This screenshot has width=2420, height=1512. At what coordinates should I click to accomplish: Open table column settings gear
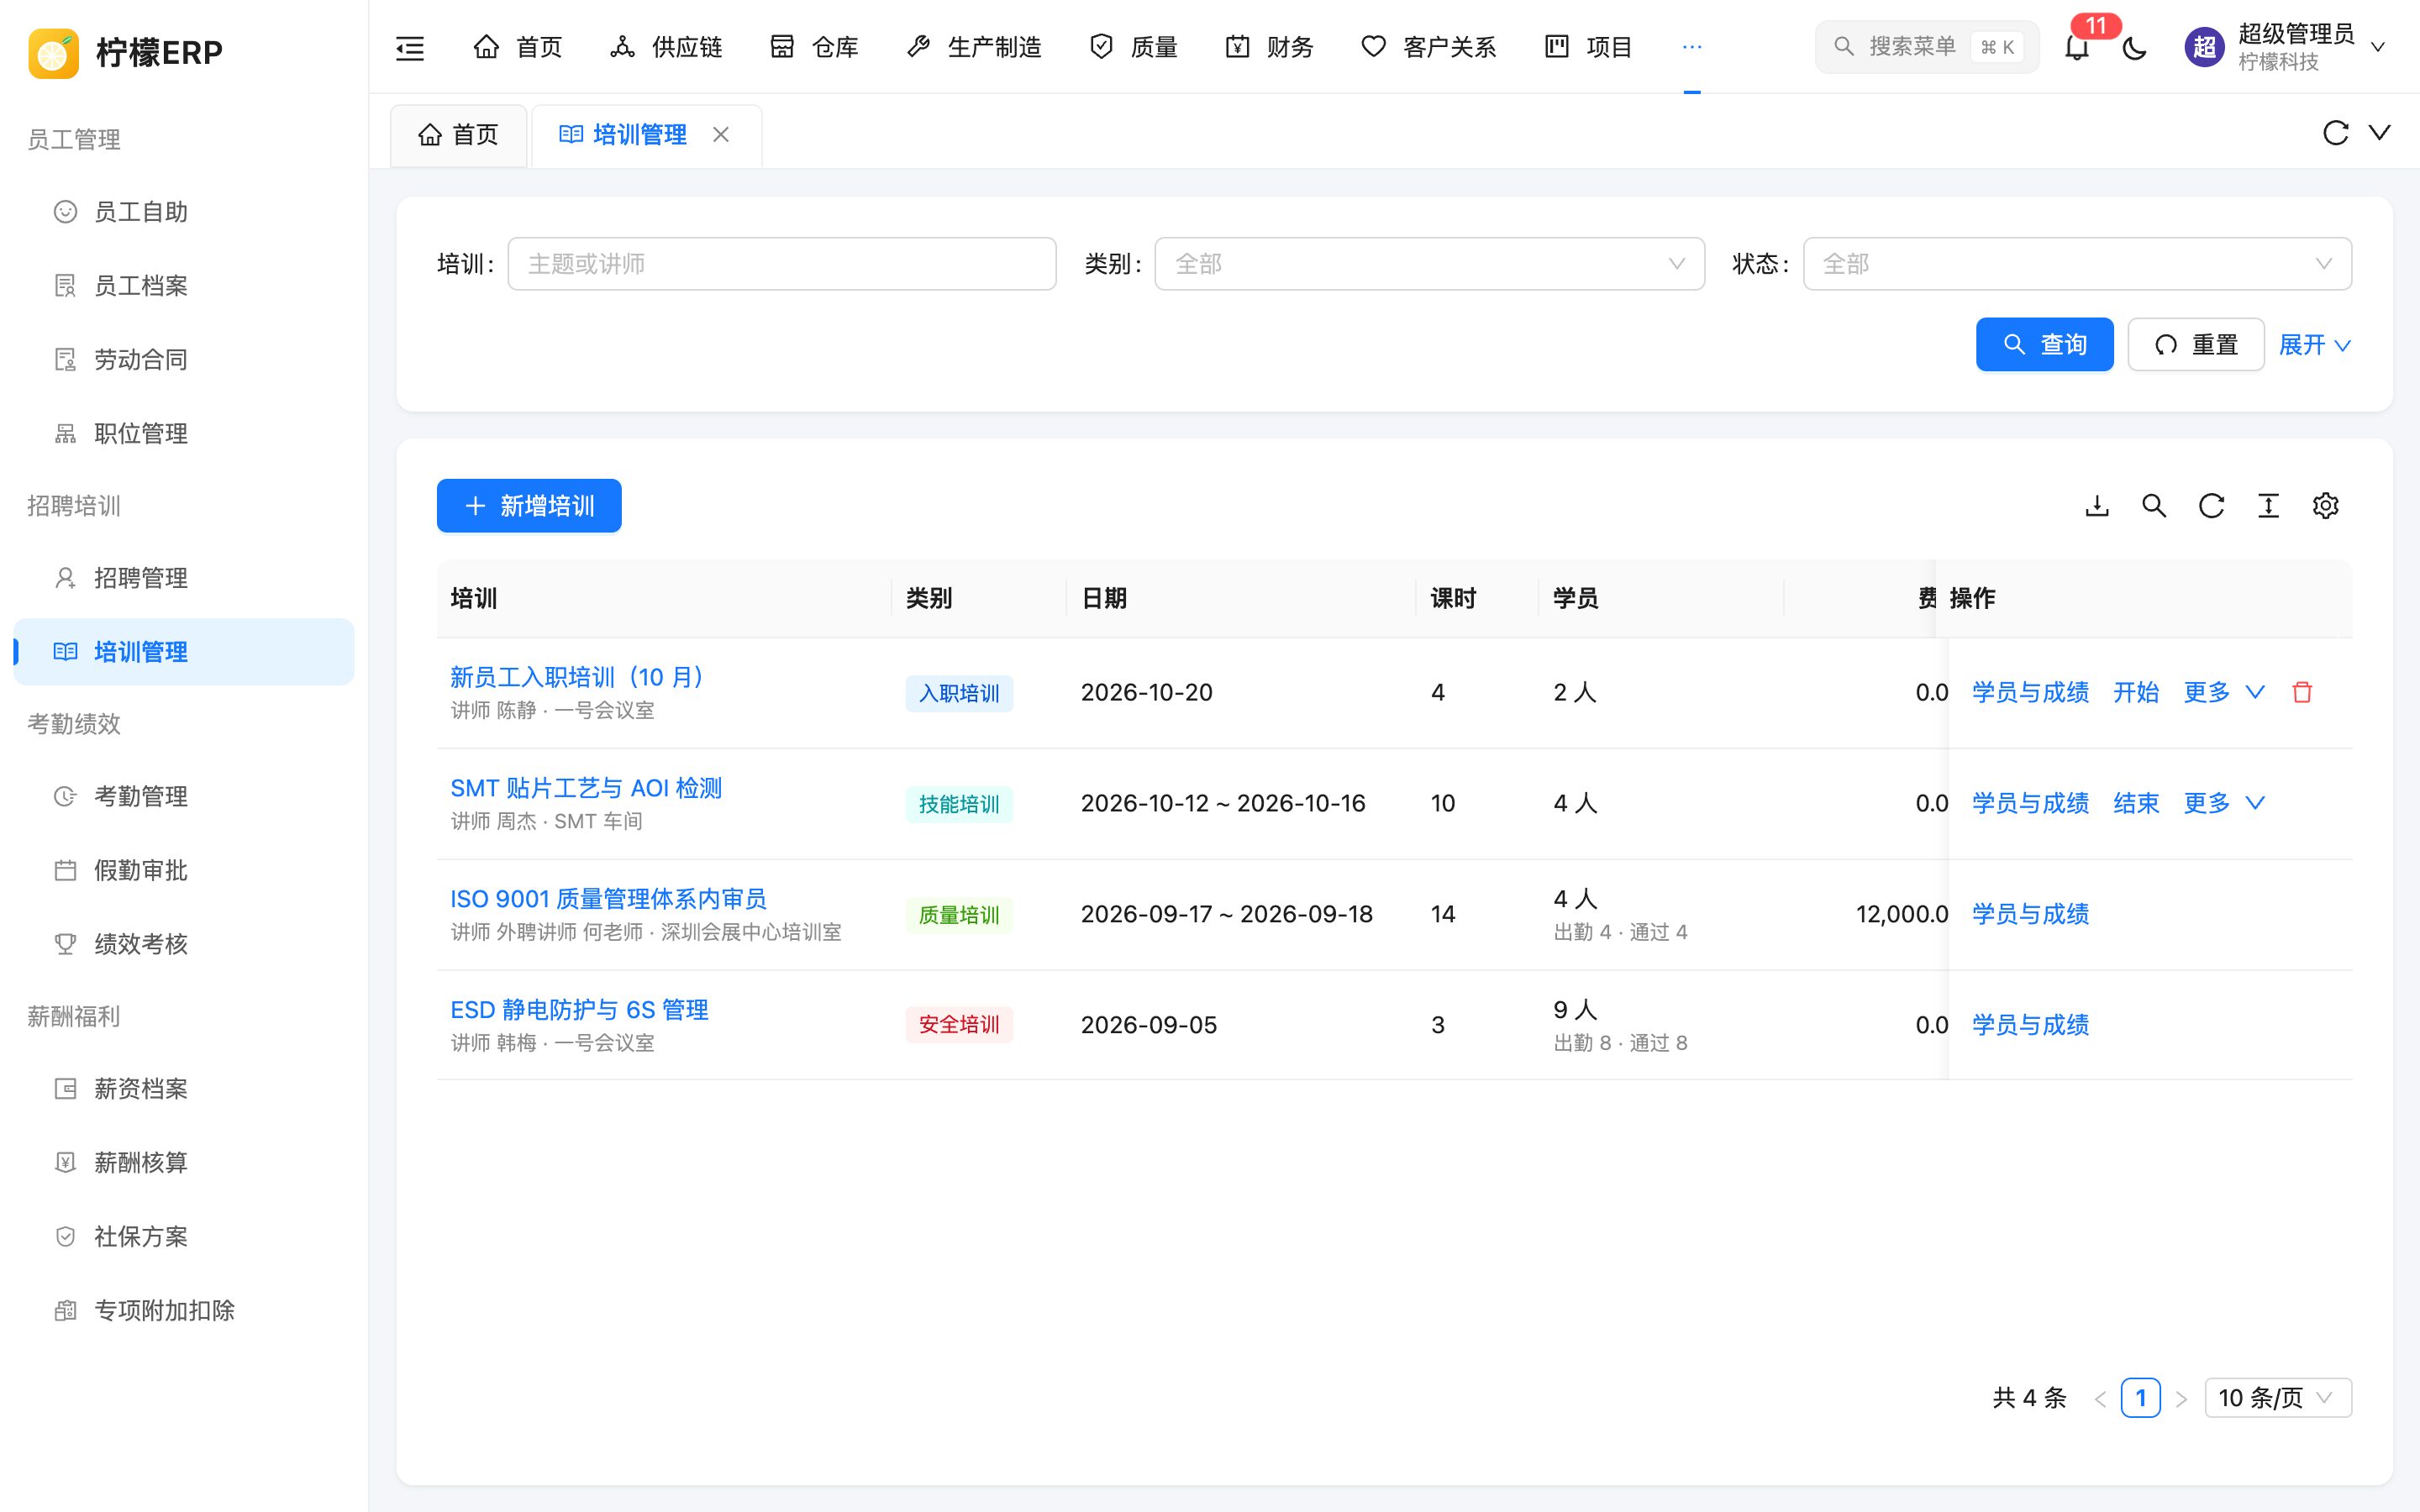coord(2325,506)
